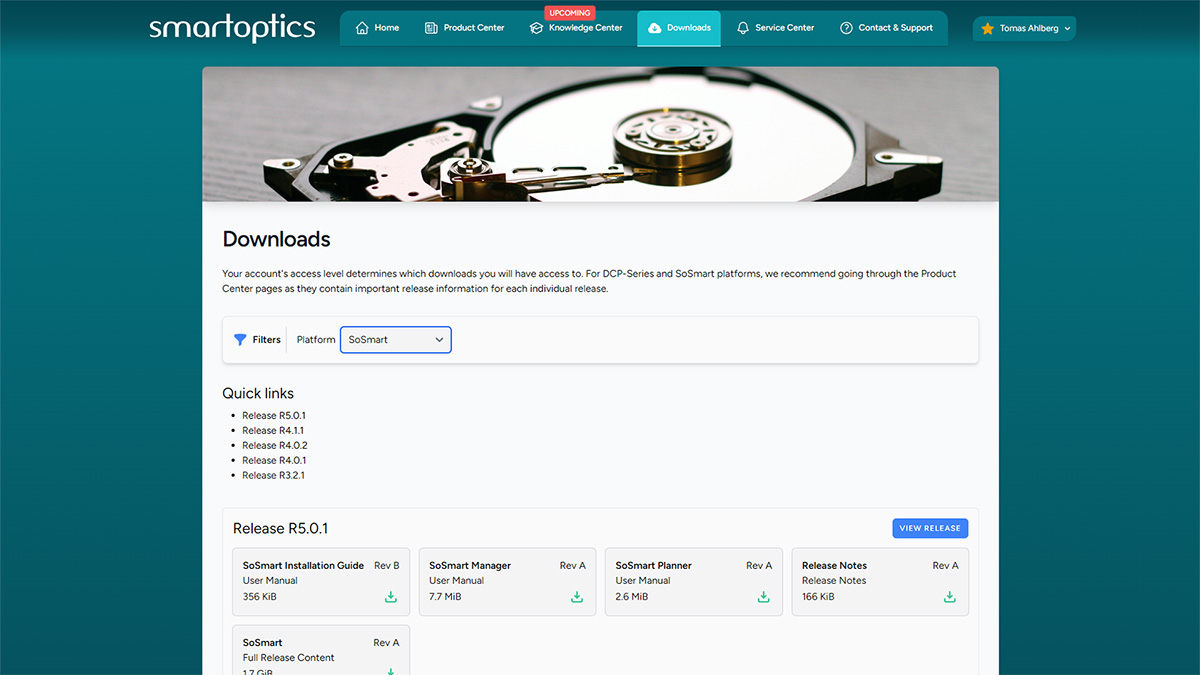
Task: Click the Contact & Support question icon
Action: click(846, 28)
